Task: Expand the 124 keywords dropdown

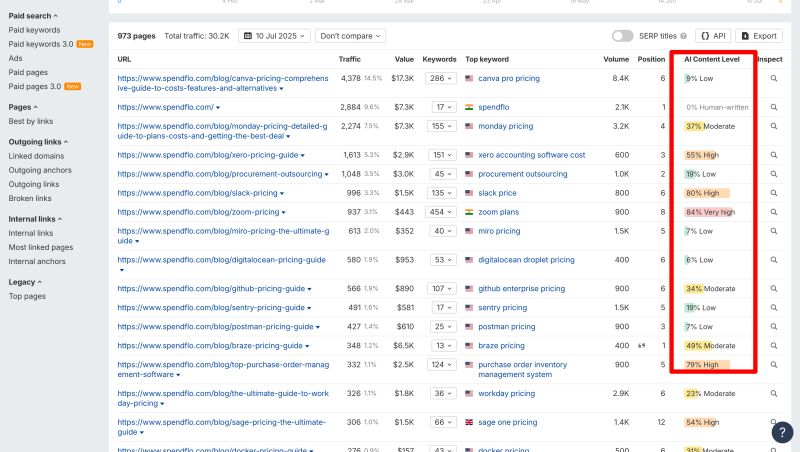Action: 442,365
